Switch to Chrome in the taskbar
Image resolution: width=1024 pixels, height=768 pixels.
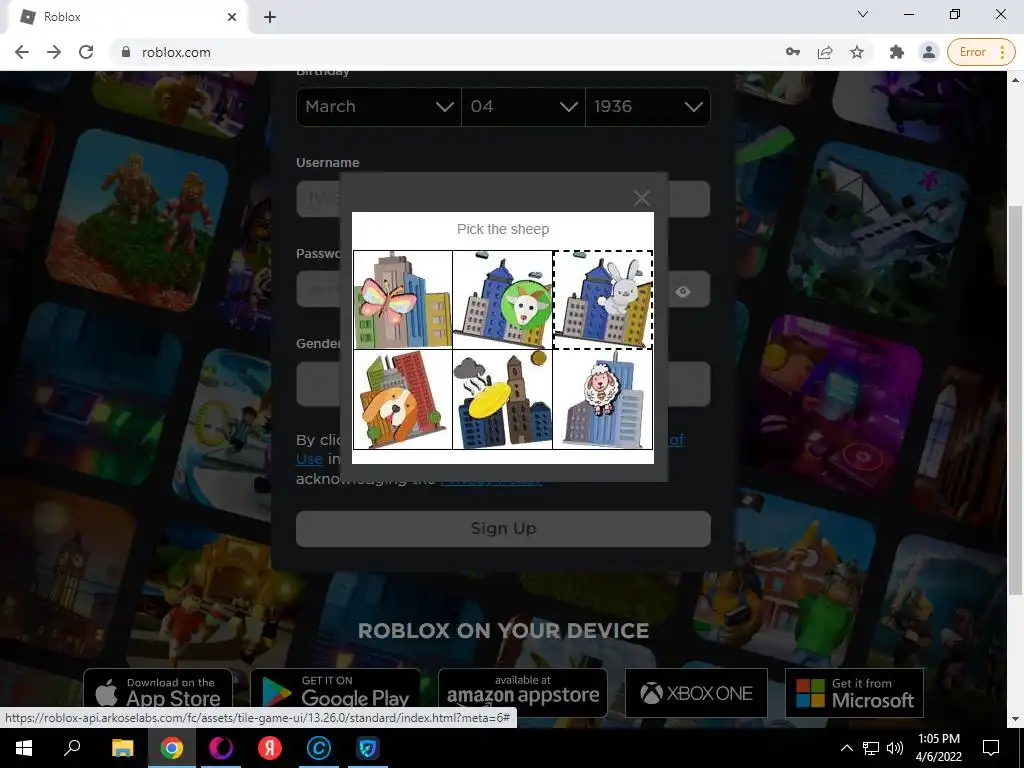click(x=172, y=748)
